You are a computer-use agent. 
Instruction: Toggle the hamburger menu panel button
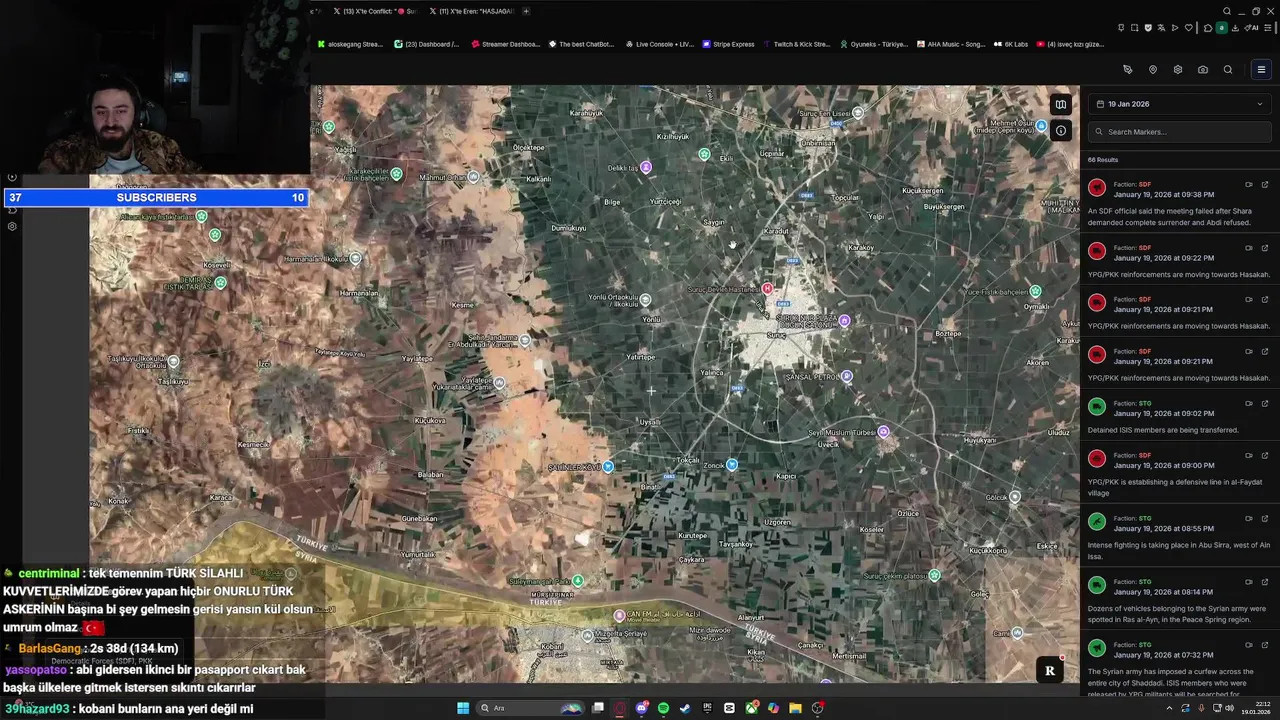click(x=1261, y=70)
